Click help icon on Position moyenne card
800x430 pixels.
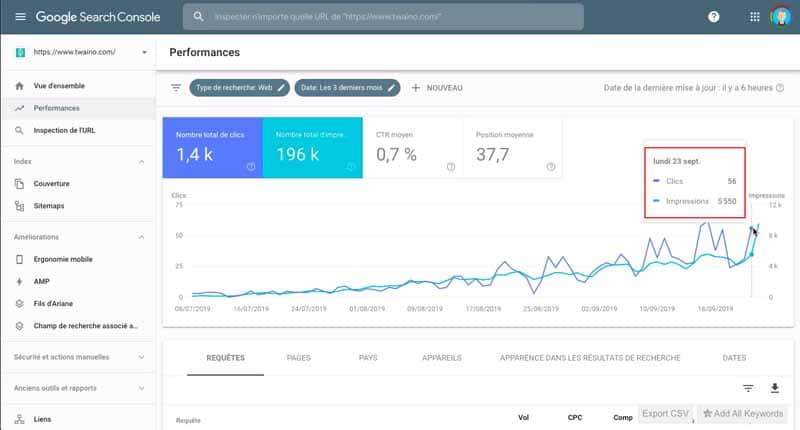551,167
